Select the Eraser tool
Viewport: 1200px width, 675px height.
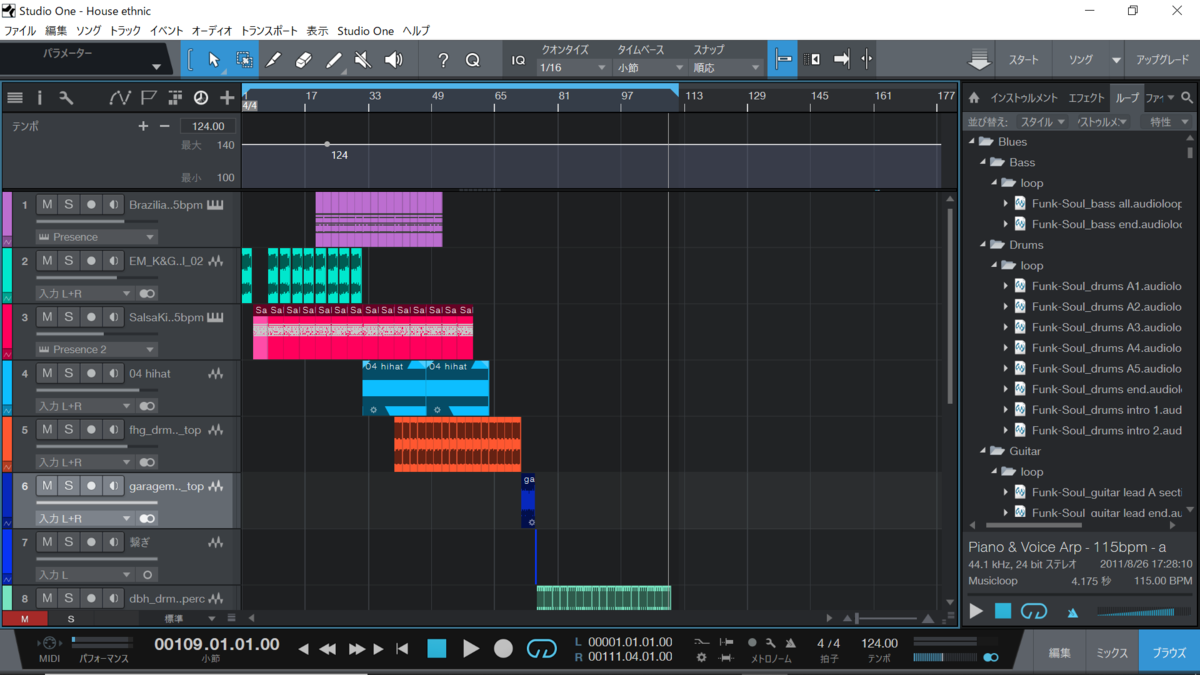click(304, 60)
